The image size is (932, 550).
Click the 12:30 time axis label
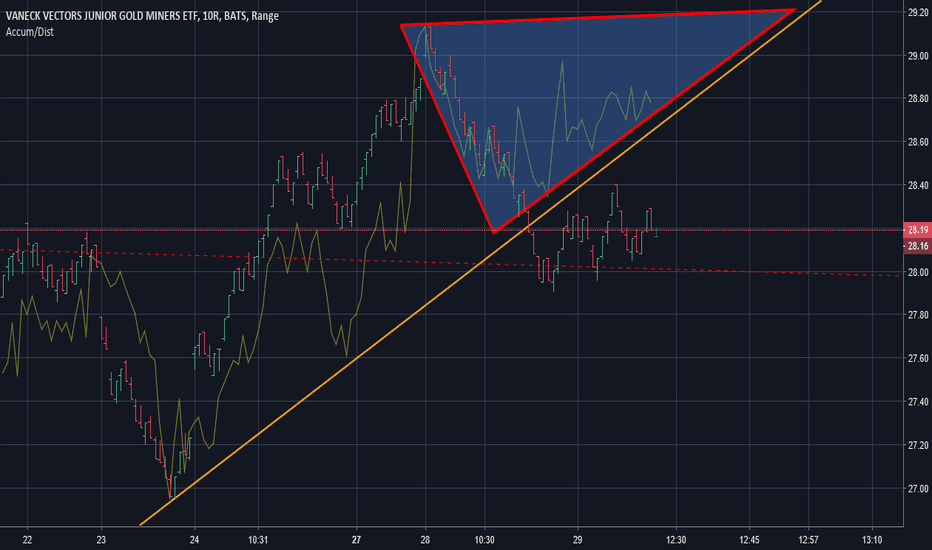(x=676, y=540)
